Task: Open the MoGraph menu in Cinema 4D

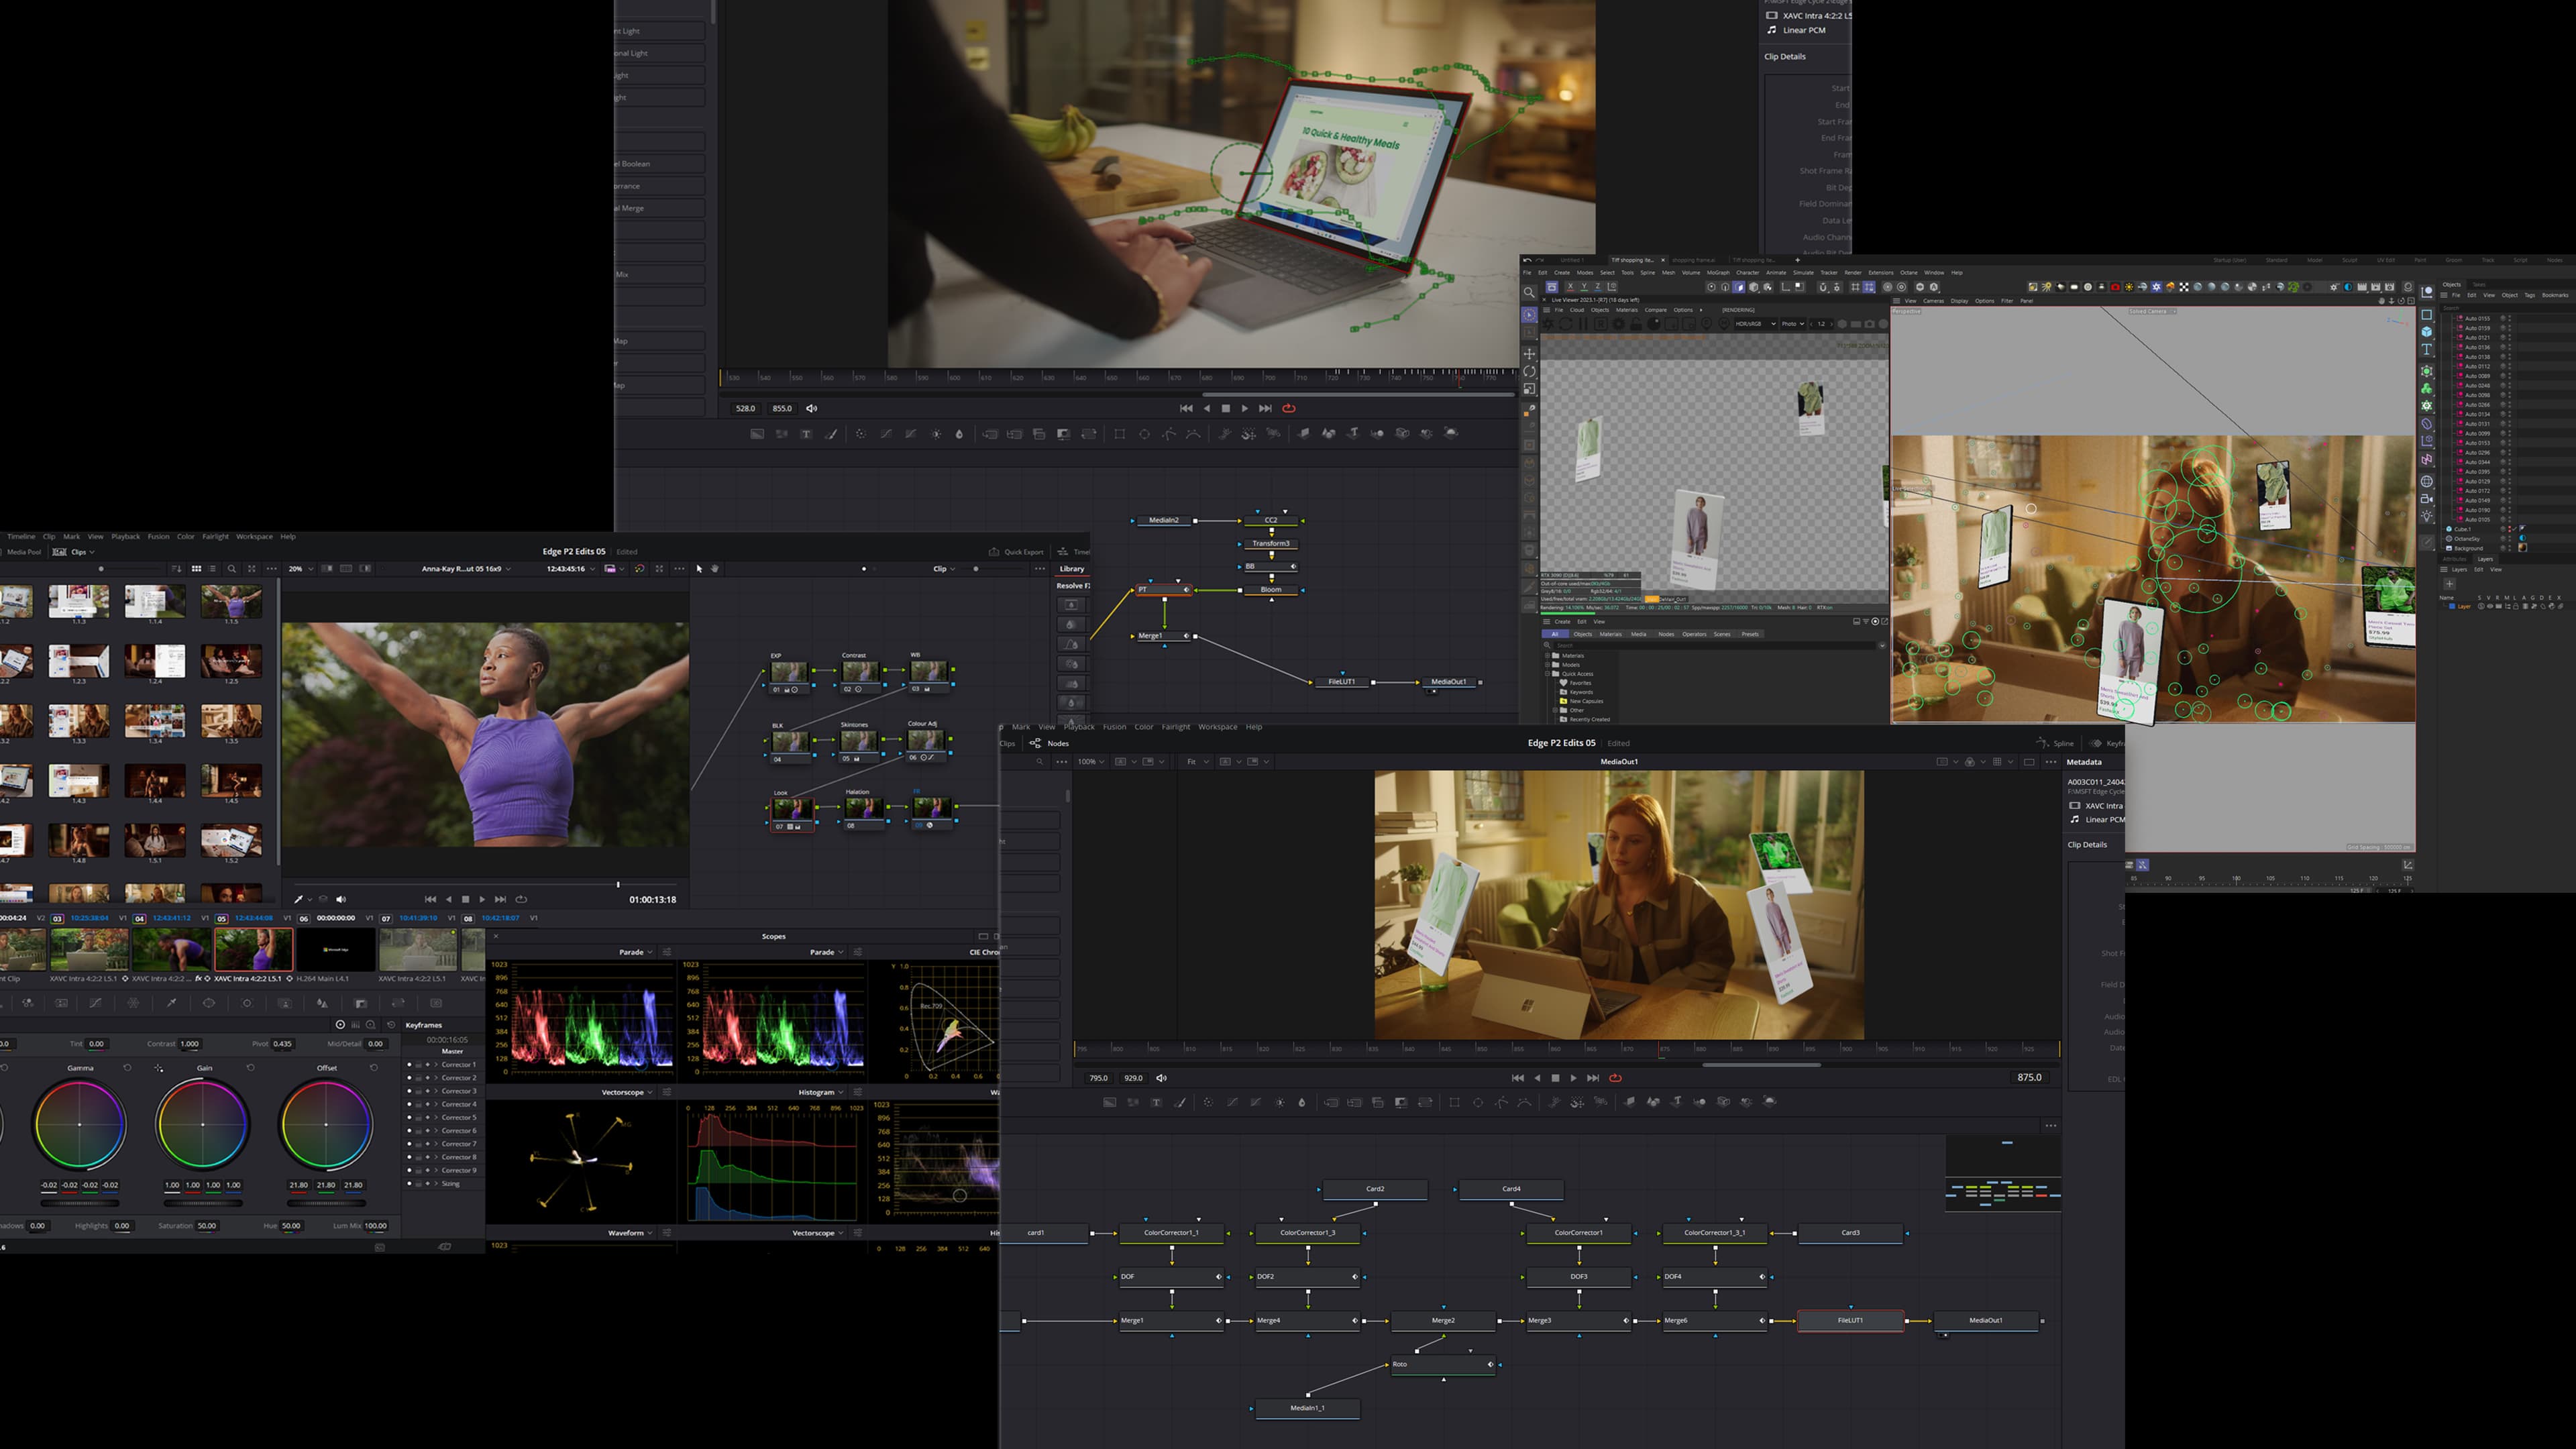Action: click(1719, 273)
